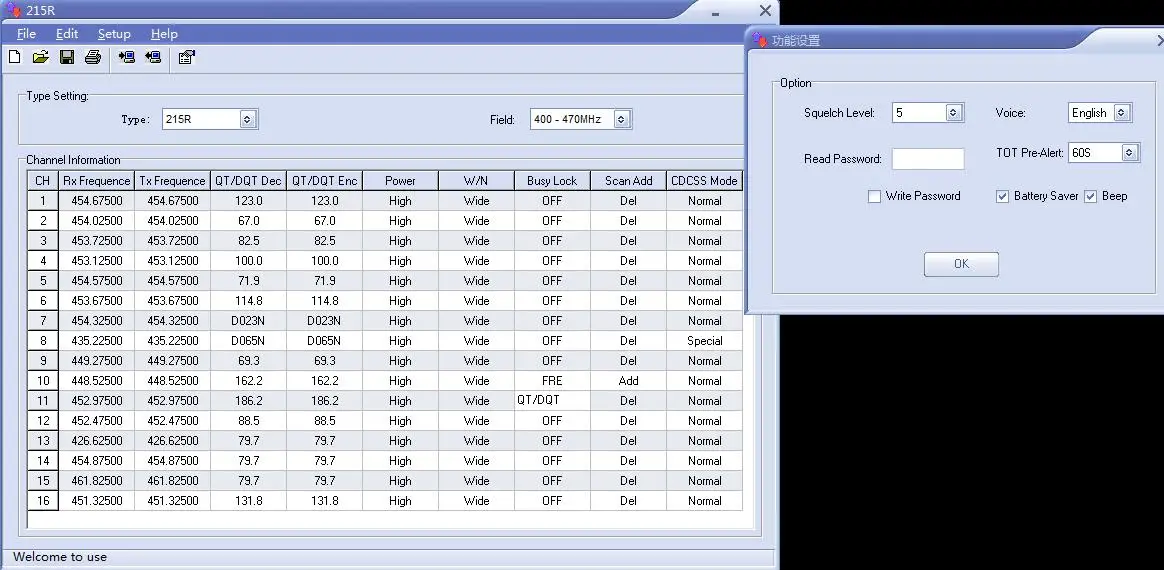Open the Squelch Level dropdown
This screenshot has width=1164, height=570.
[x=953, y=113]
